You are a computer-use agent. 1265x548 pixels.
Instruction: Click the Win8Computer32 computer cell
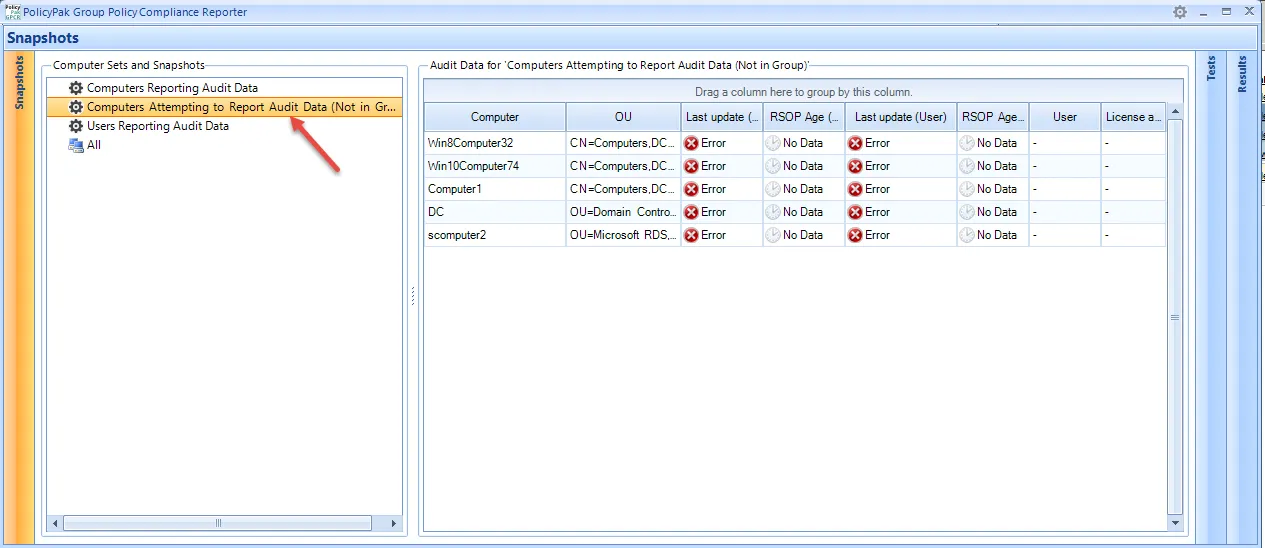pyautogui.click(x=495, y=143)
